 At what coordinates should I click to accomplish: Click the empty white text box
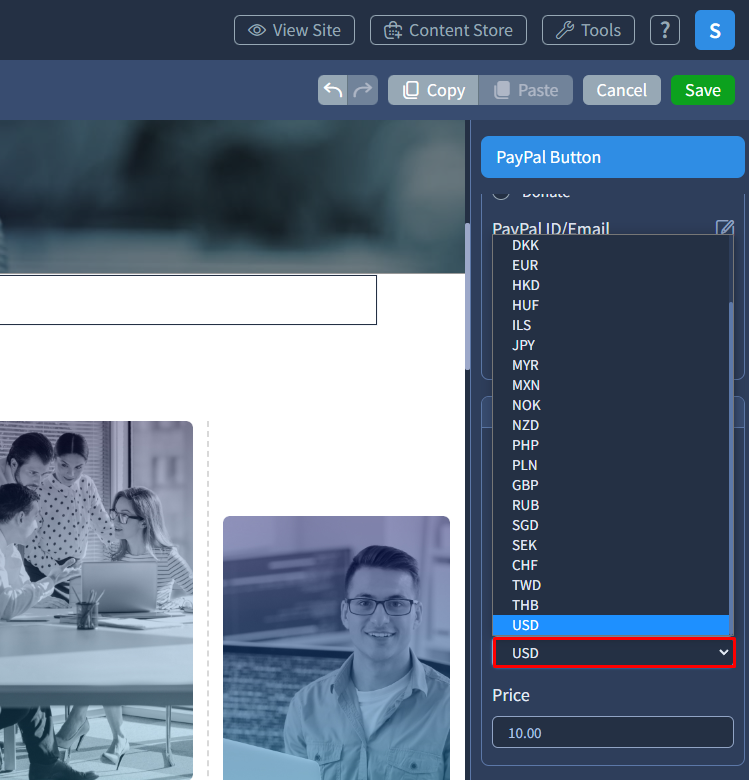(188, 300)
